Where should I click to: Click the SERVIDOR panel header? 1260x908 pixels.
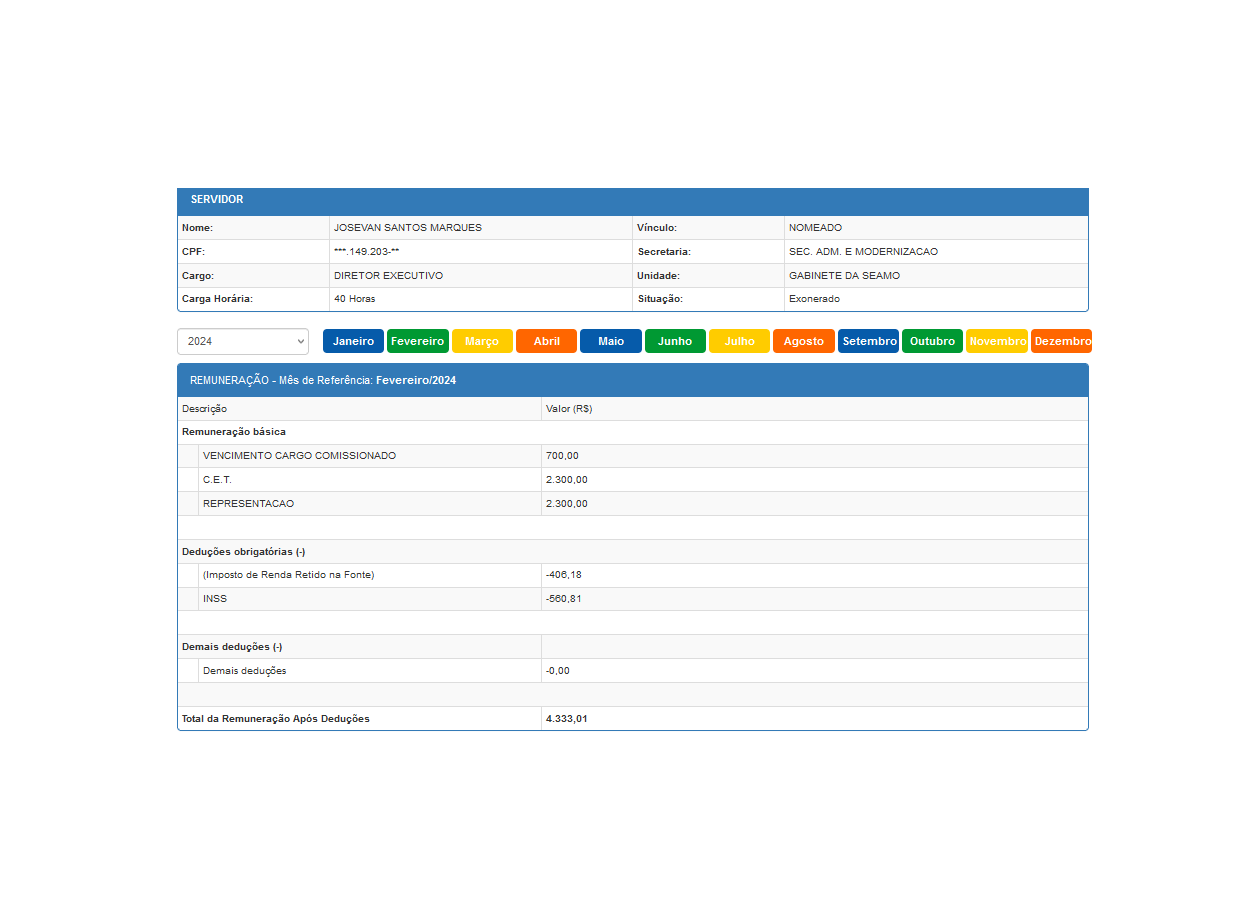click(632, 200)
